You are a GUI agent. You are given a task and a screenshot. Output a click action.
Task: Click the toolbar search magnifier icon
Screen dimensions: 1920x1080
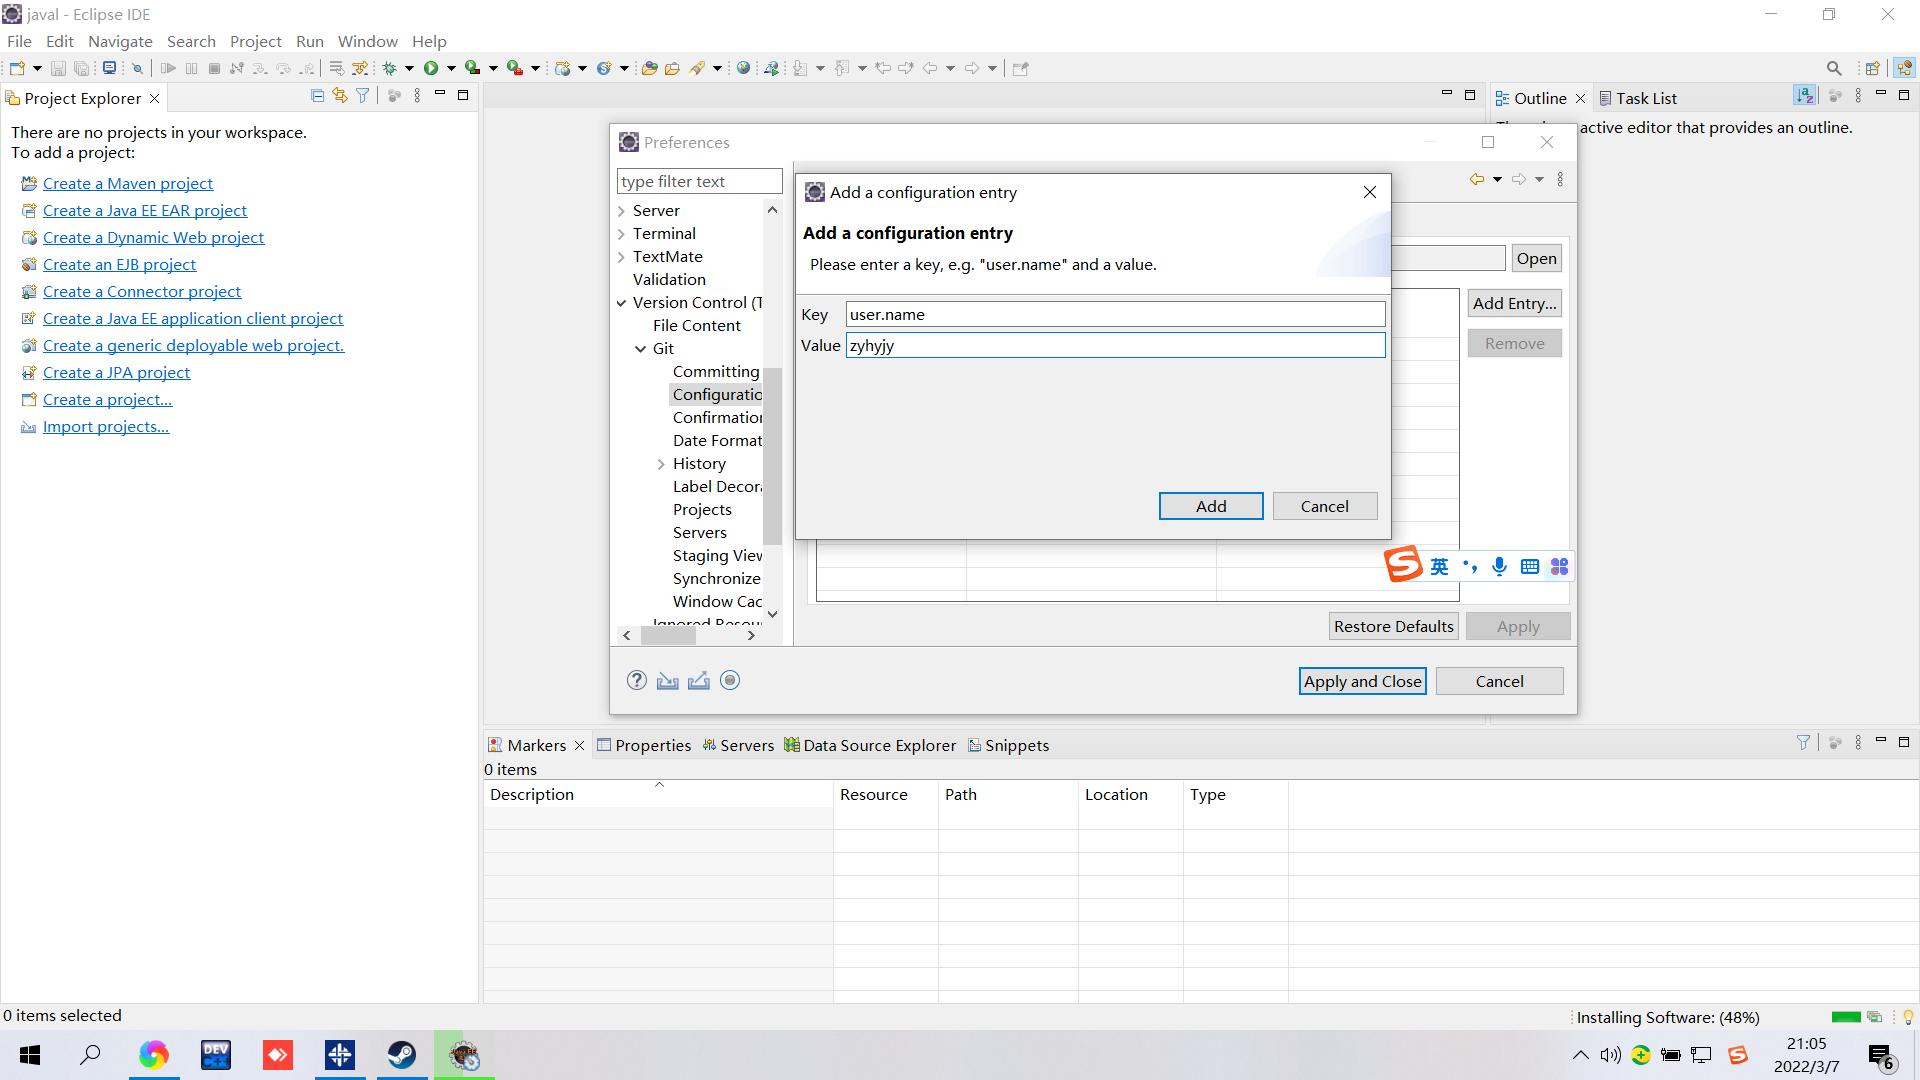[x=1833, y=68]
